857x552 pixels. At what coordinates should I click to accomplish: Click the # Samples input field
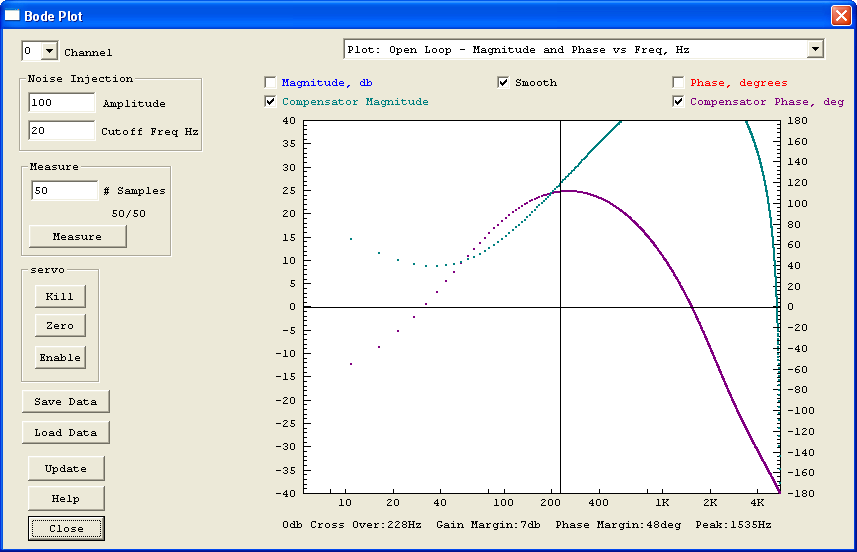pyautogui.click(x=64, y=190)
